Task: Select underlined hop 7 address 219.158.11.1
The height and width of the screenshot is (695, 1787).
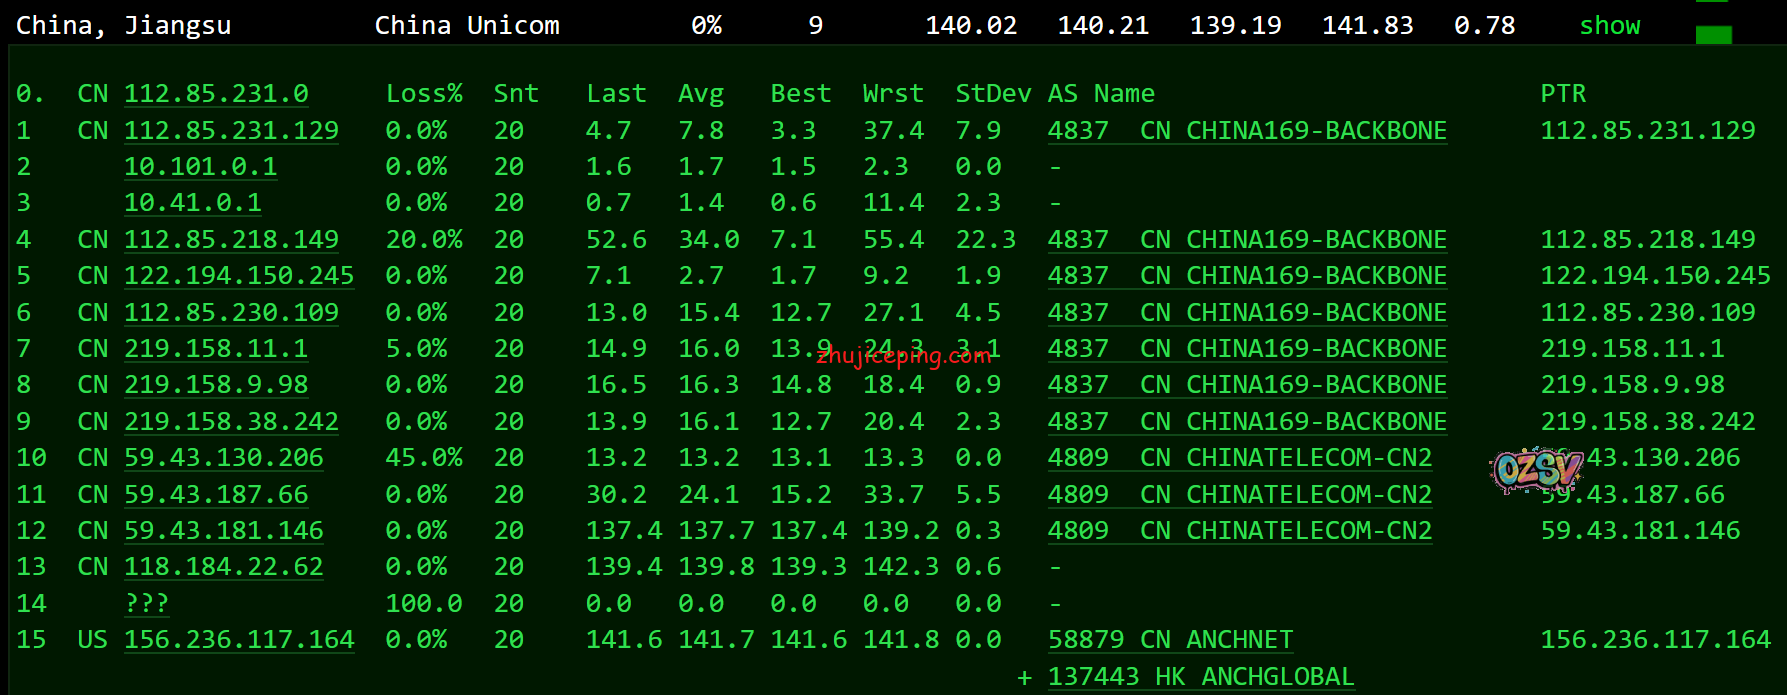Action: coord(216,349)
